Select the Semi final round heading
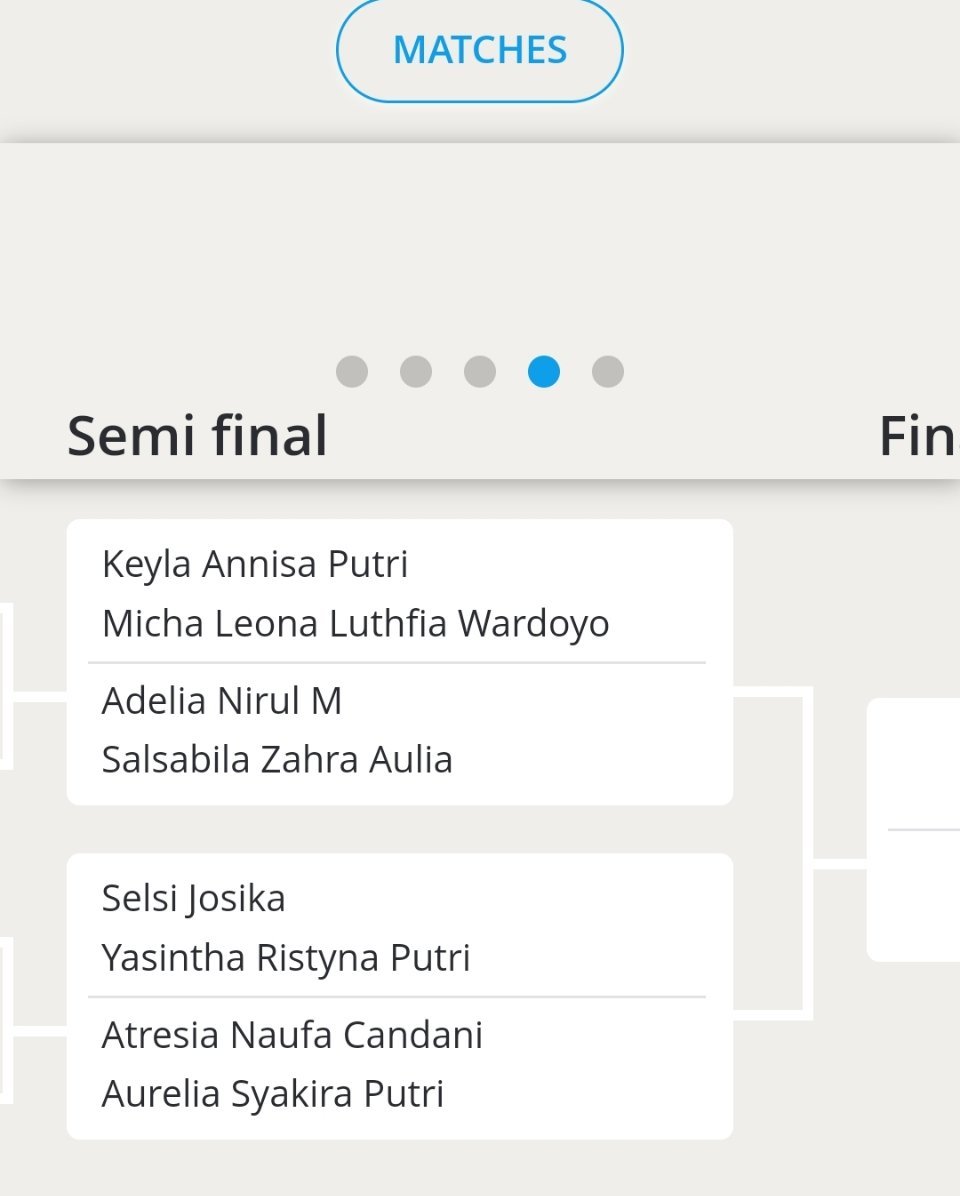Image resolution: width=960 pixels, height=1196 pixels. click(197, 436)
